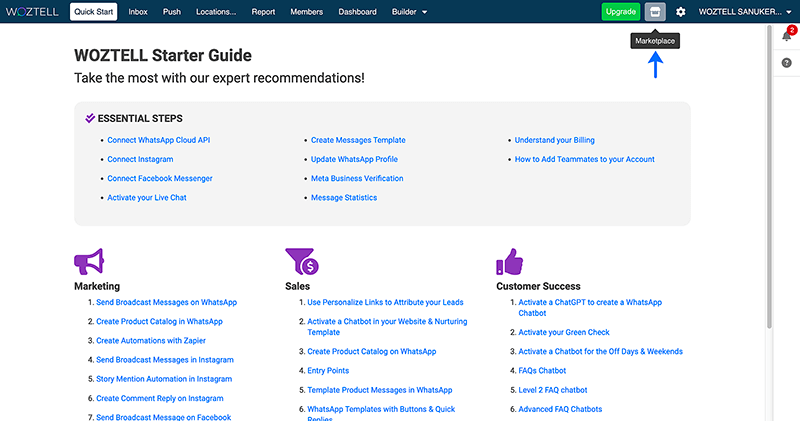Screen dimensions: 800x421
Task: Click the Sales funnel icon
Action: click(x=302, y=261)
